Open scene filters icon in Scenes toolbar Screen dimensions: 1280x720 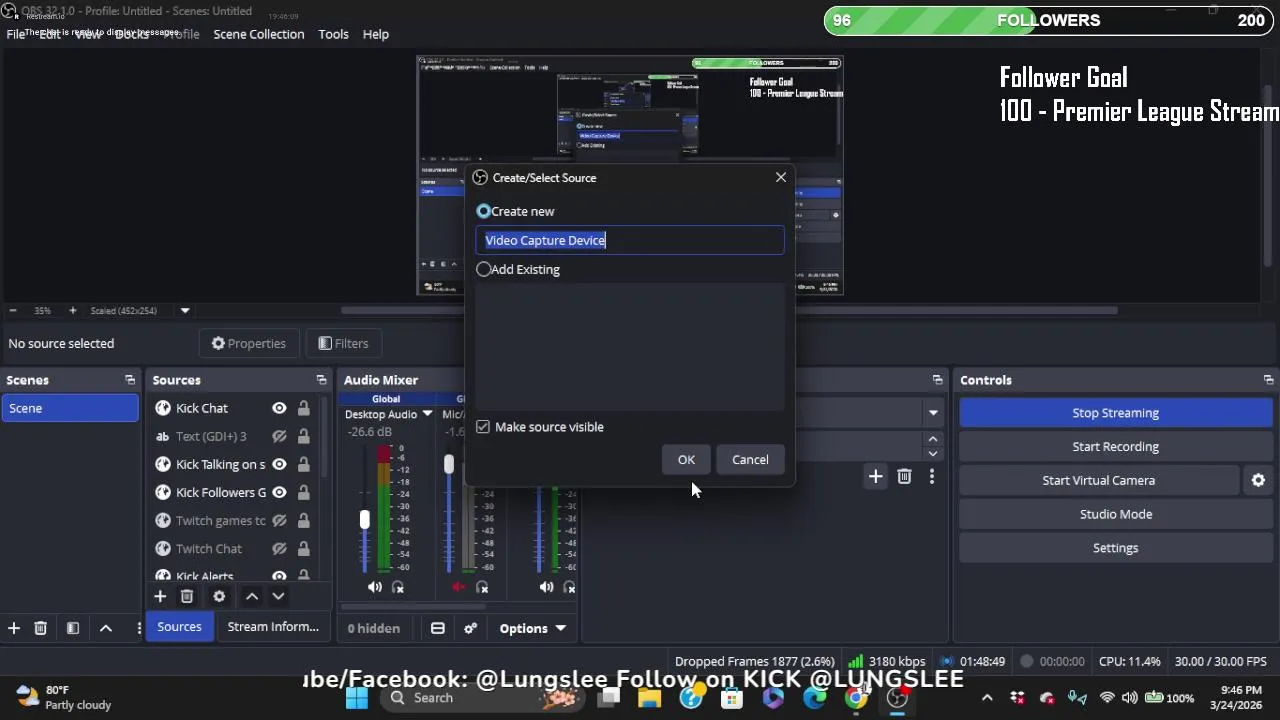coord(73,628)
